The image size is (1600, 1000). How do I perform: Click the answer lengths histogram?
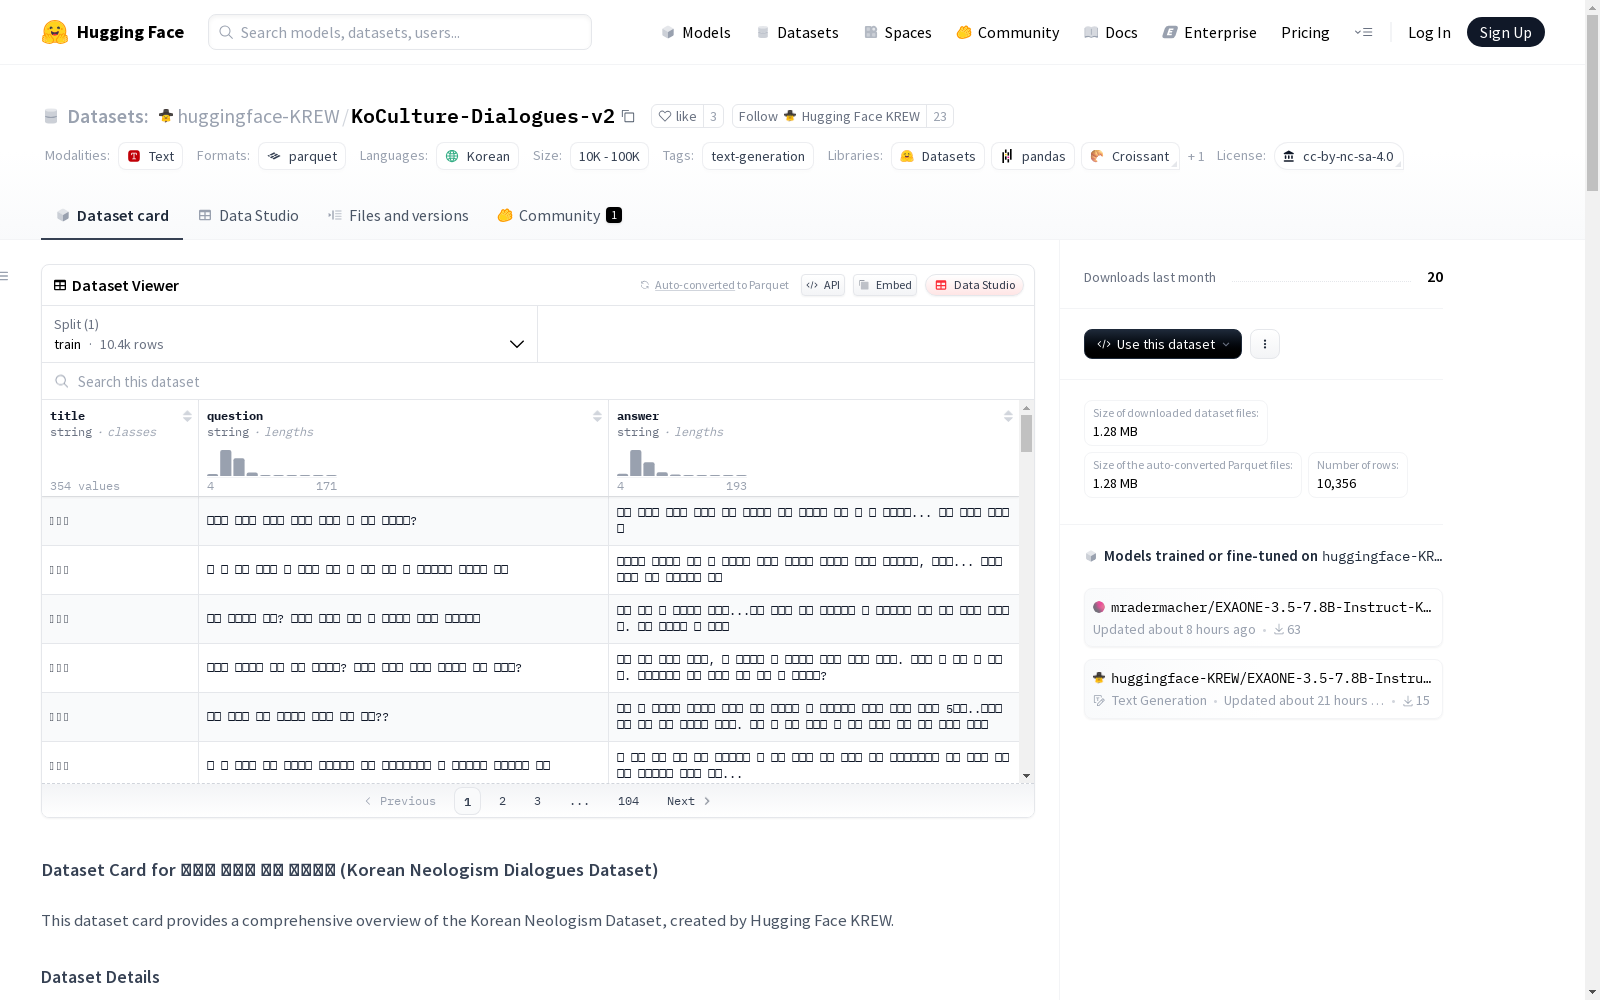[x=682, y=462]
